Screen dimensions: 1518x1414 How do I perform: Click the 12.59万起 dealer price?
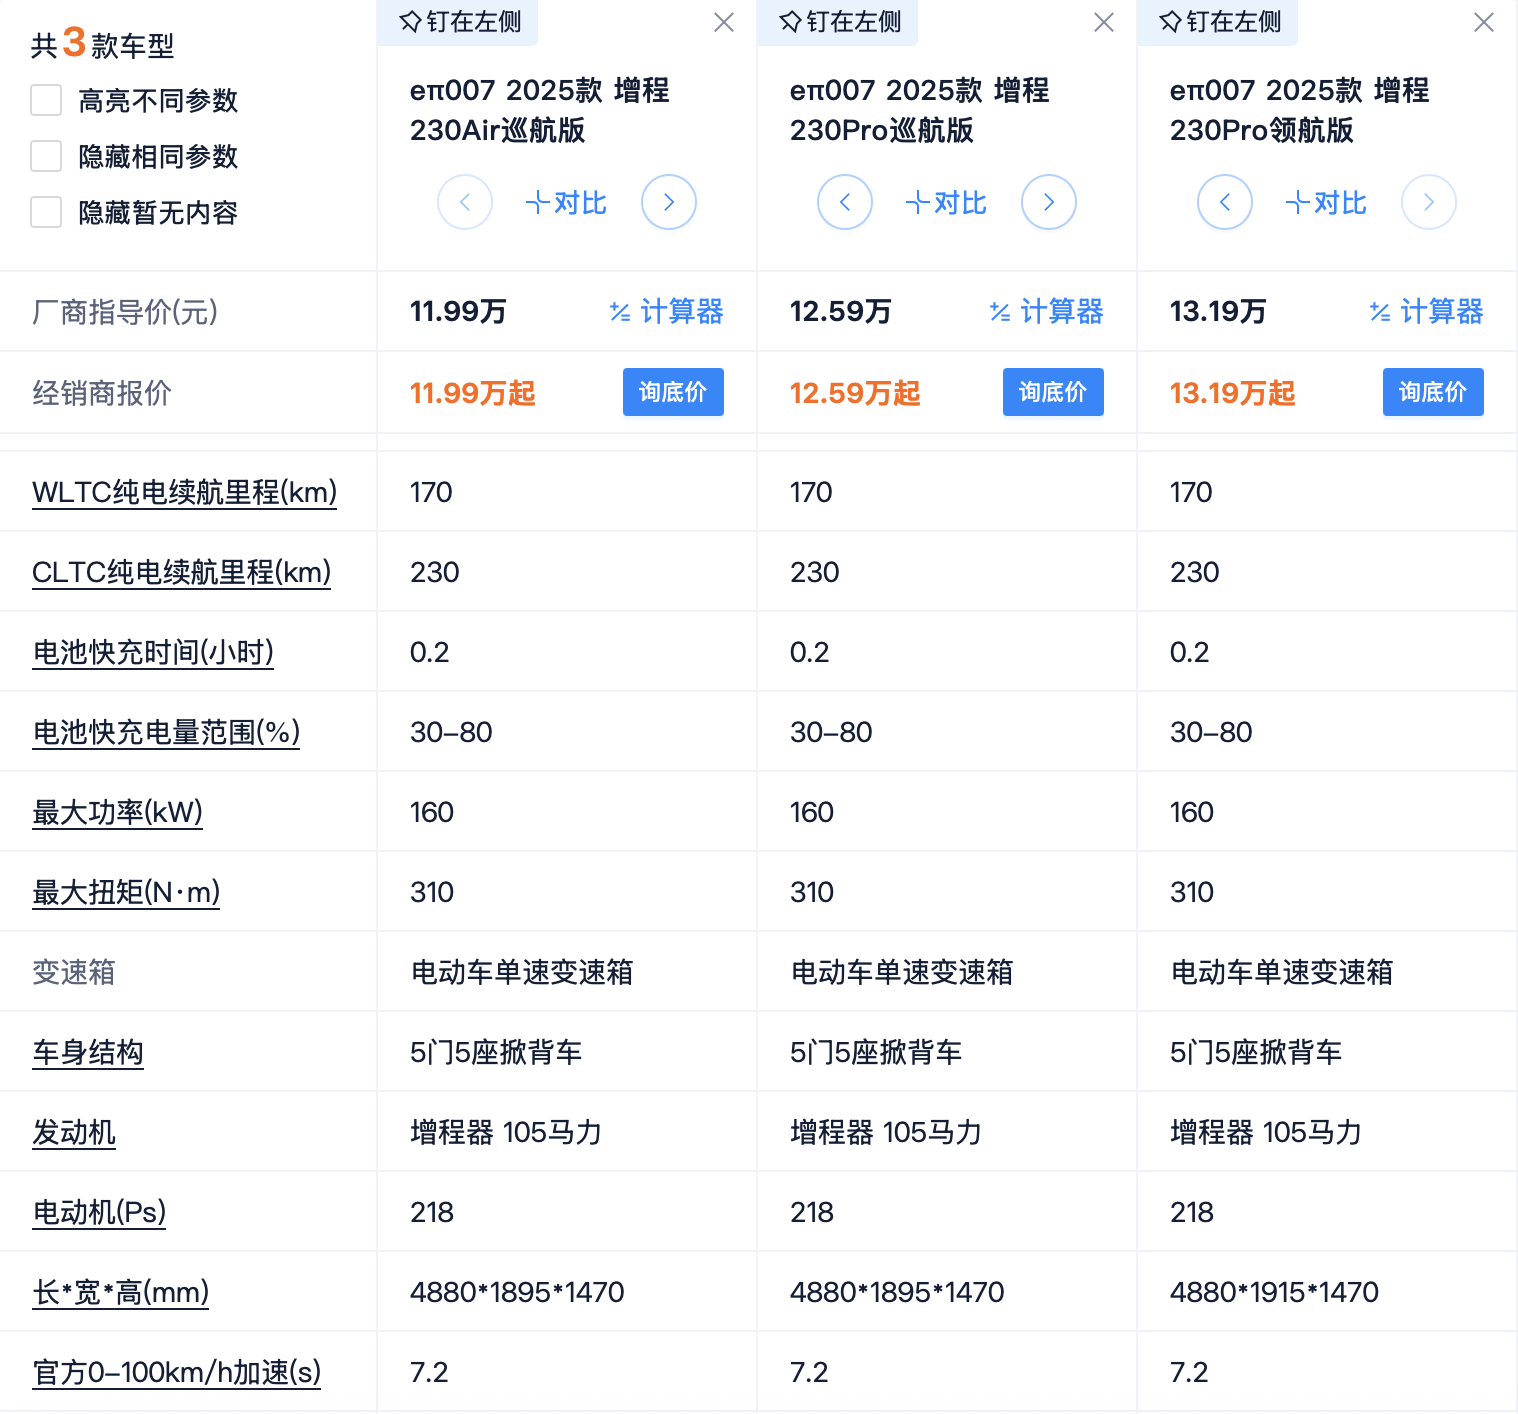(855, 393)
